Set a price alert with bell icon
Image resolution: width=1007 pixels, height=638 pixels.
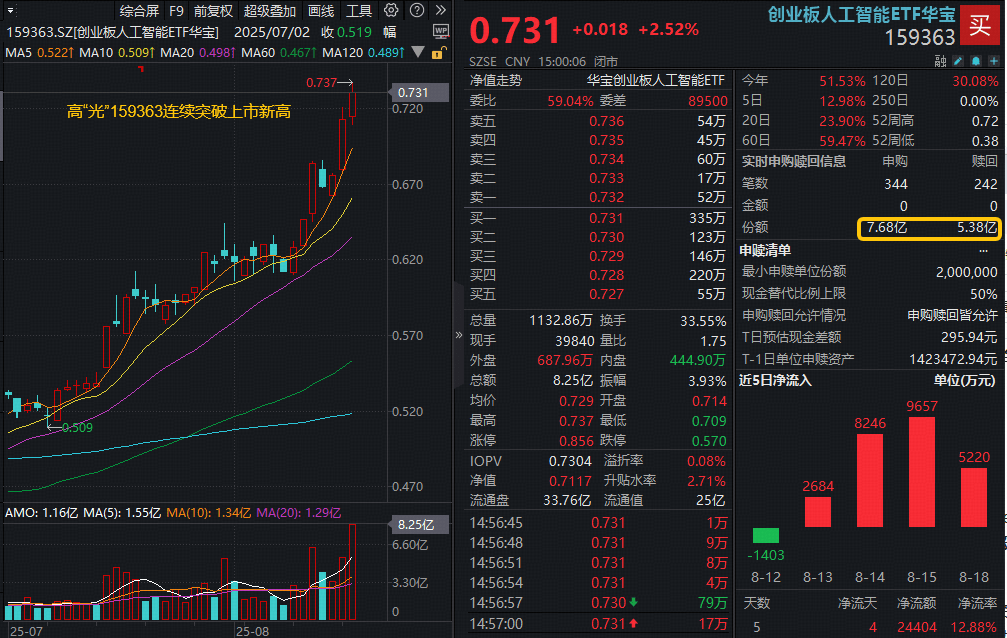[x=976, y=61]
